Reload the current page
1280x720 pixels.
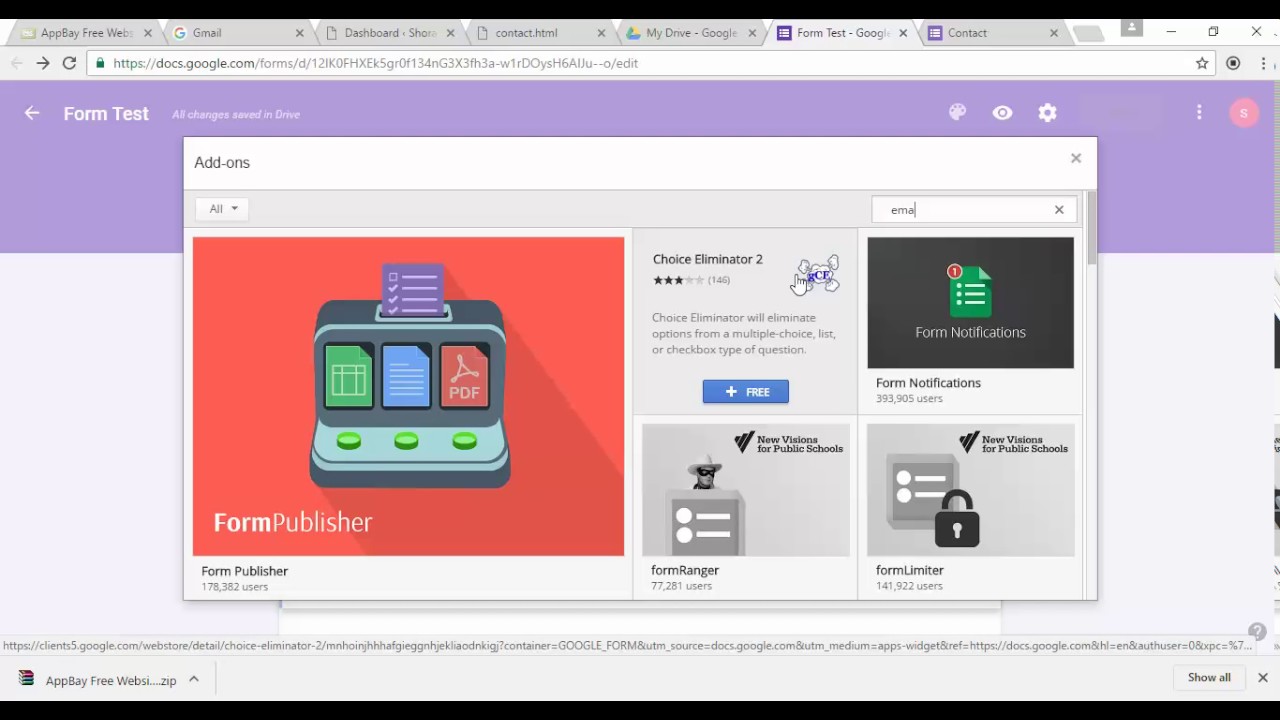pos(69,63)
